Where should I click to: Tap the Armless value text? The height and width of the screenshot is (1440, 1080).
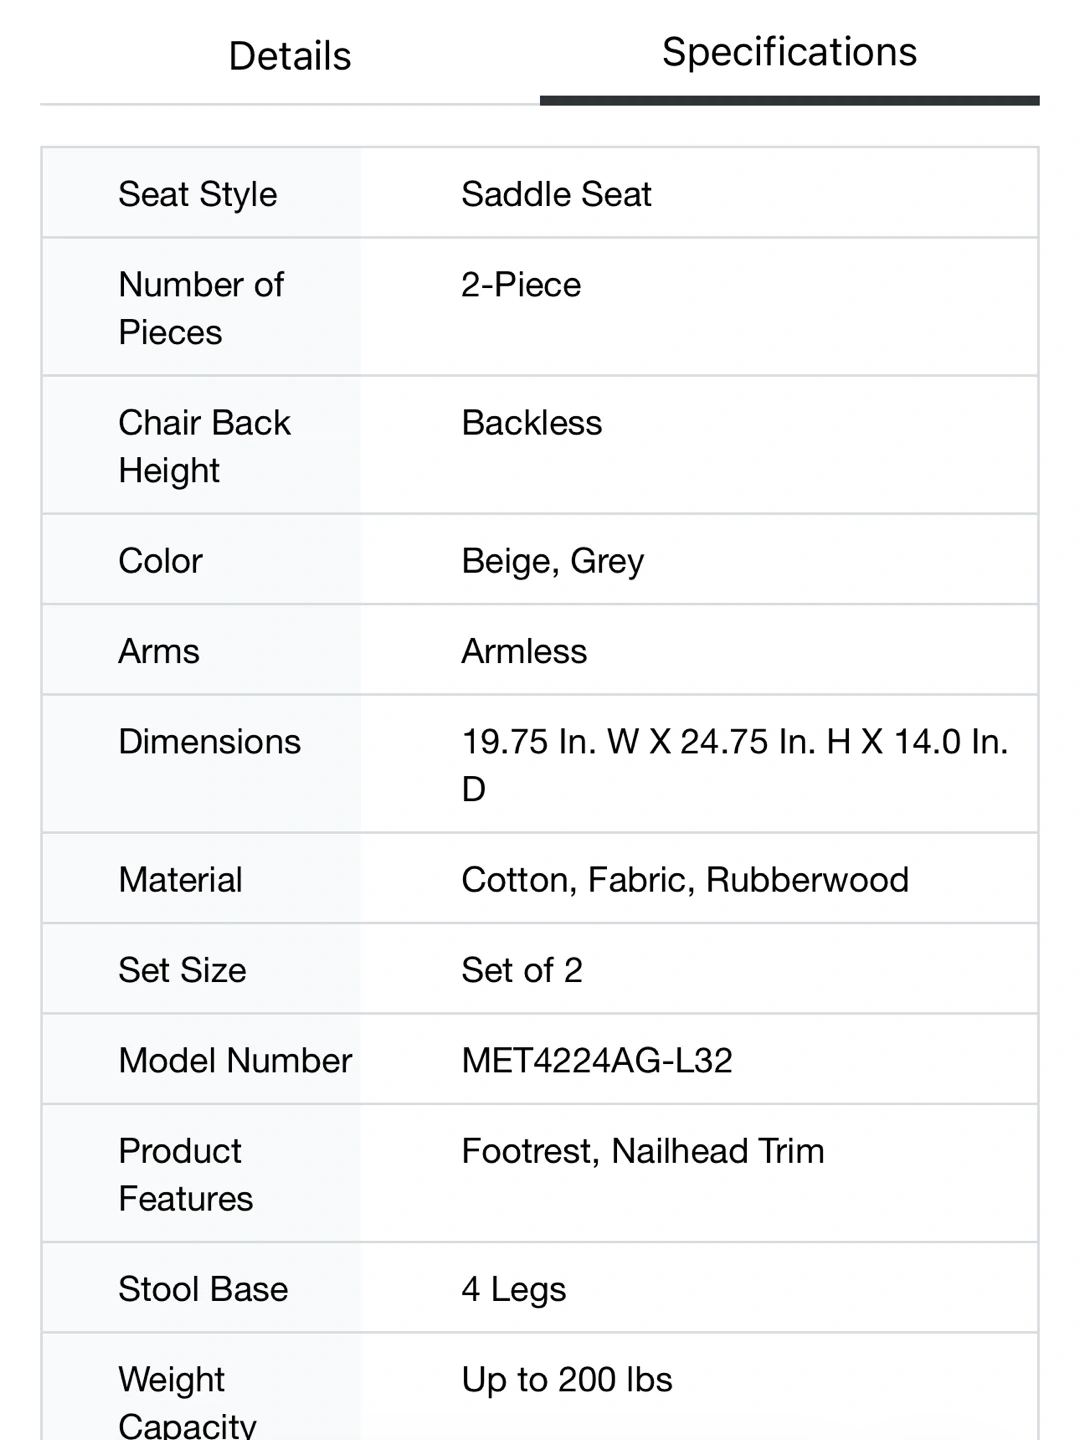(x=524, y=651)
